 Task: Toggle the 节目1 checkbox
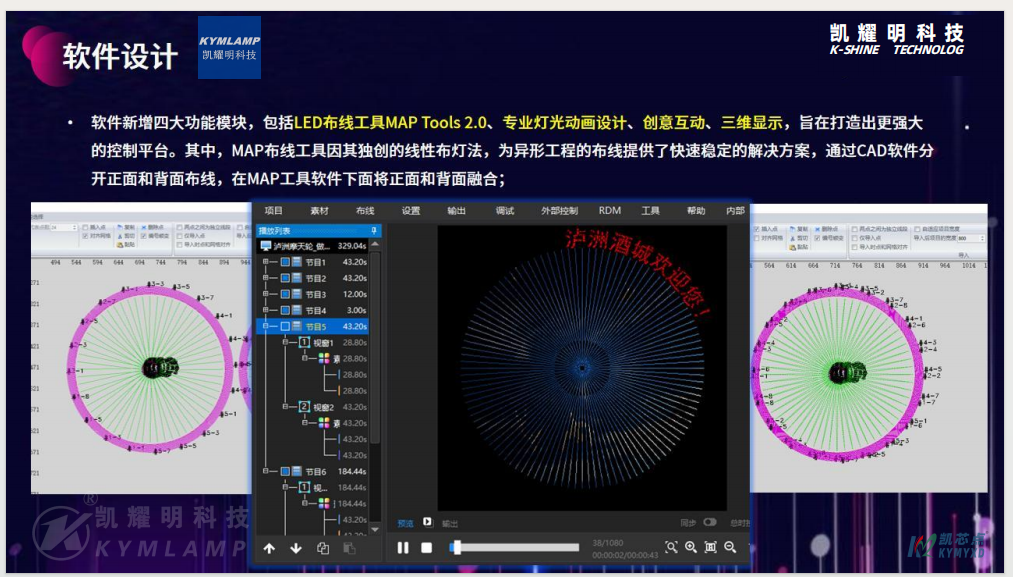(285, 262)
